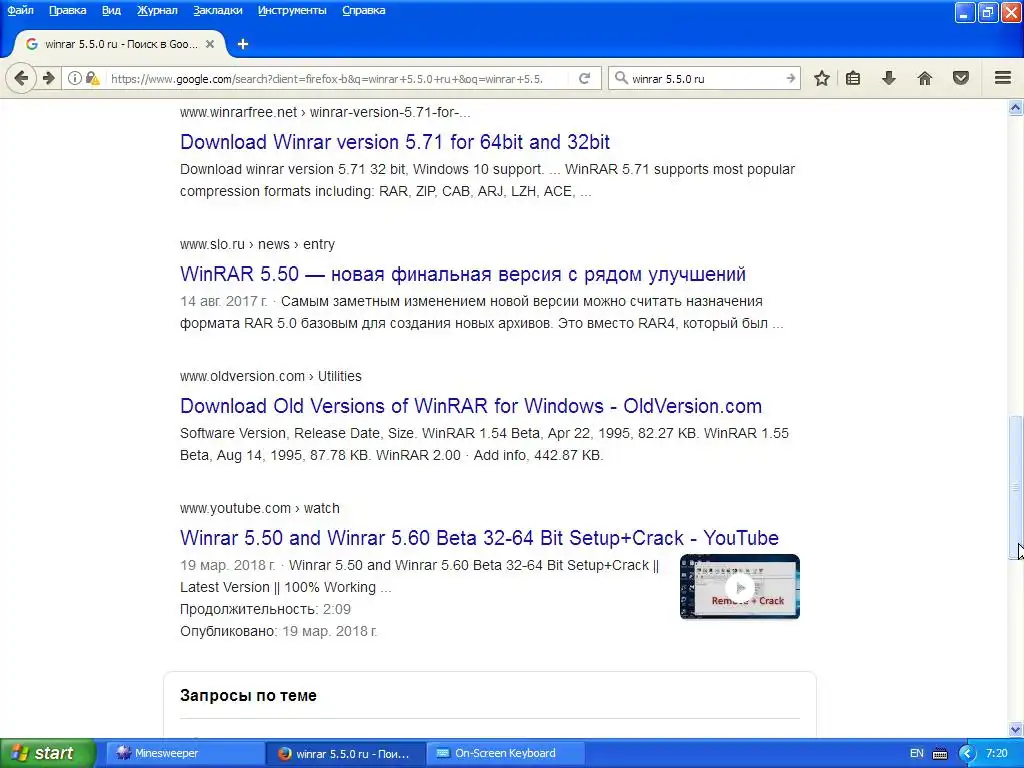Click www.slo.ru › news › entry breadcrumb
This screenshot has width=1024, height=768.
click(x=257, y=244)
